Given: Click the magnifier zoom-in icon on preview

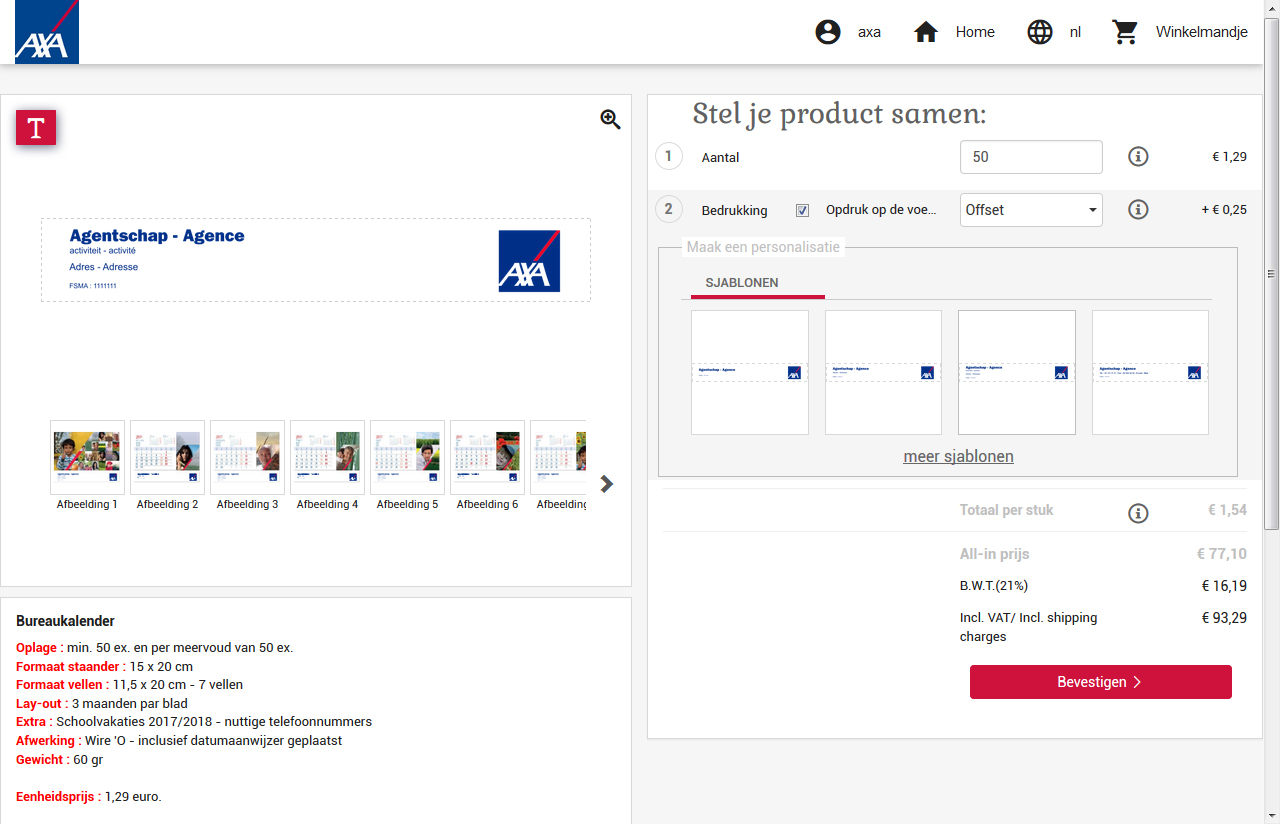Looking at the screenshot, I should tap(611, 119).
